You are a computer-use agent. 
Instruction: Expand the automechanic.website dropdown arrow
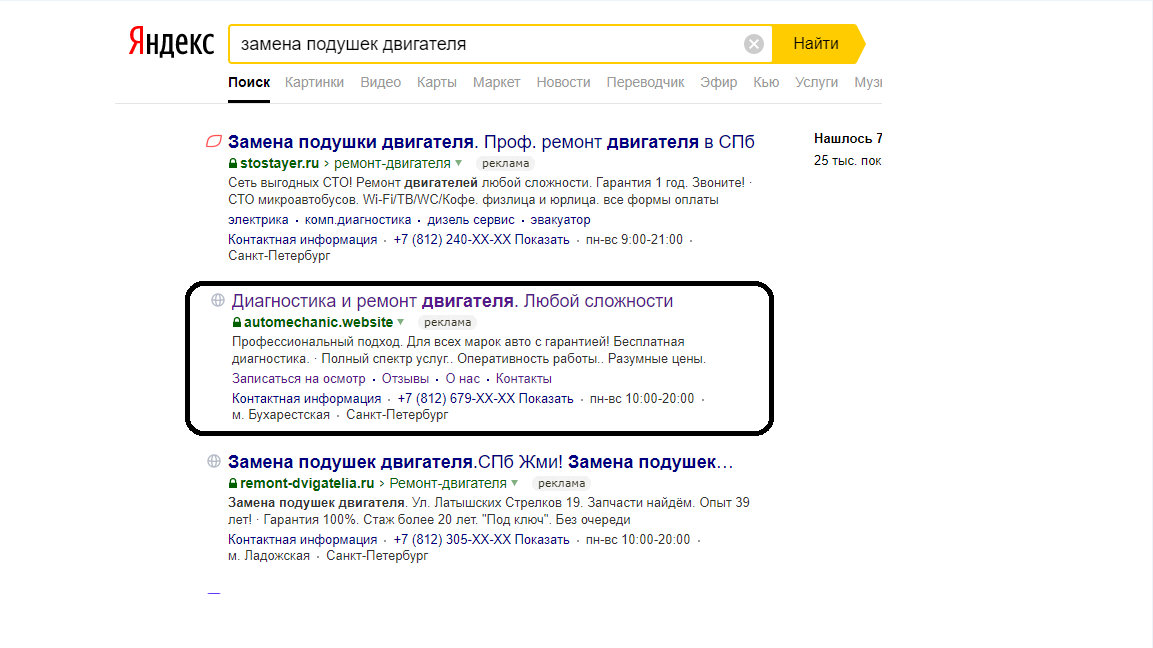point(401,322)
